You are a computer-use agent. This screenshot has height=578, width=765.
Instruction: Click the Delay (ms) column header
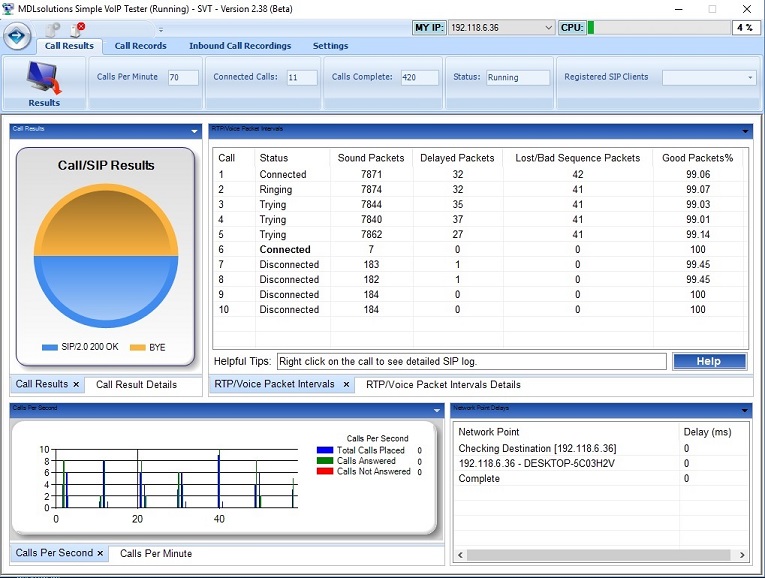pos(707,432)
